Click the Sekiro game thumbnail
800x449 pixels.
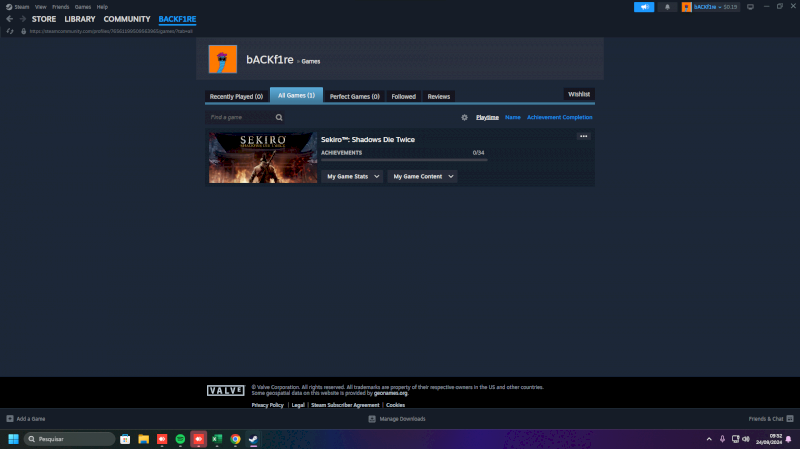click(x=263, y=158)
